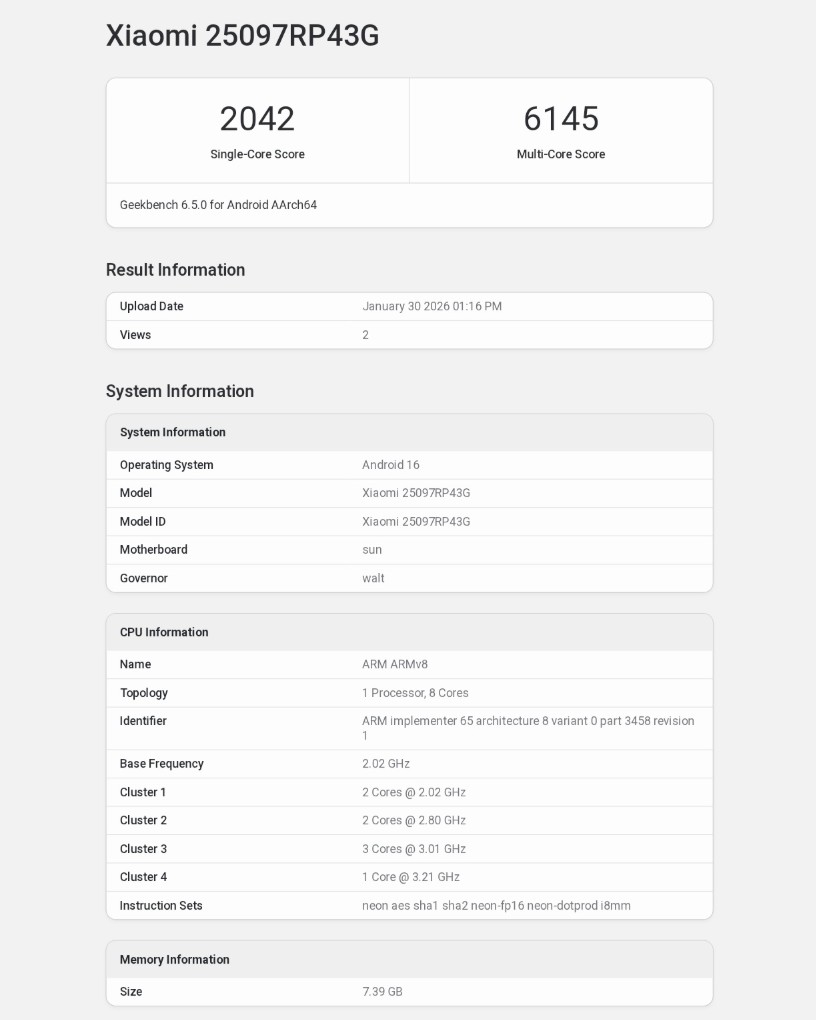Click the Topology value 1 Processor, 8 Cores
The image size is (816, 1020).
point(415,693)
